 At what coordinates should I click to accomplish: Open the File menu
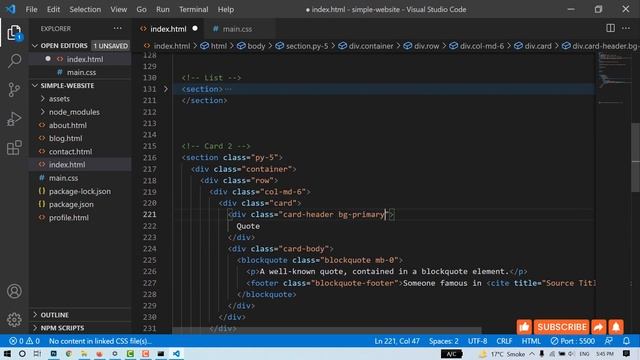[x=31, y=9]
